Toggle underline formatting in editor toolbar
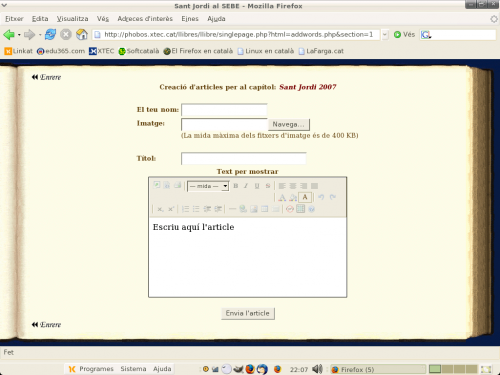The image size is (500, 375). 257,186
